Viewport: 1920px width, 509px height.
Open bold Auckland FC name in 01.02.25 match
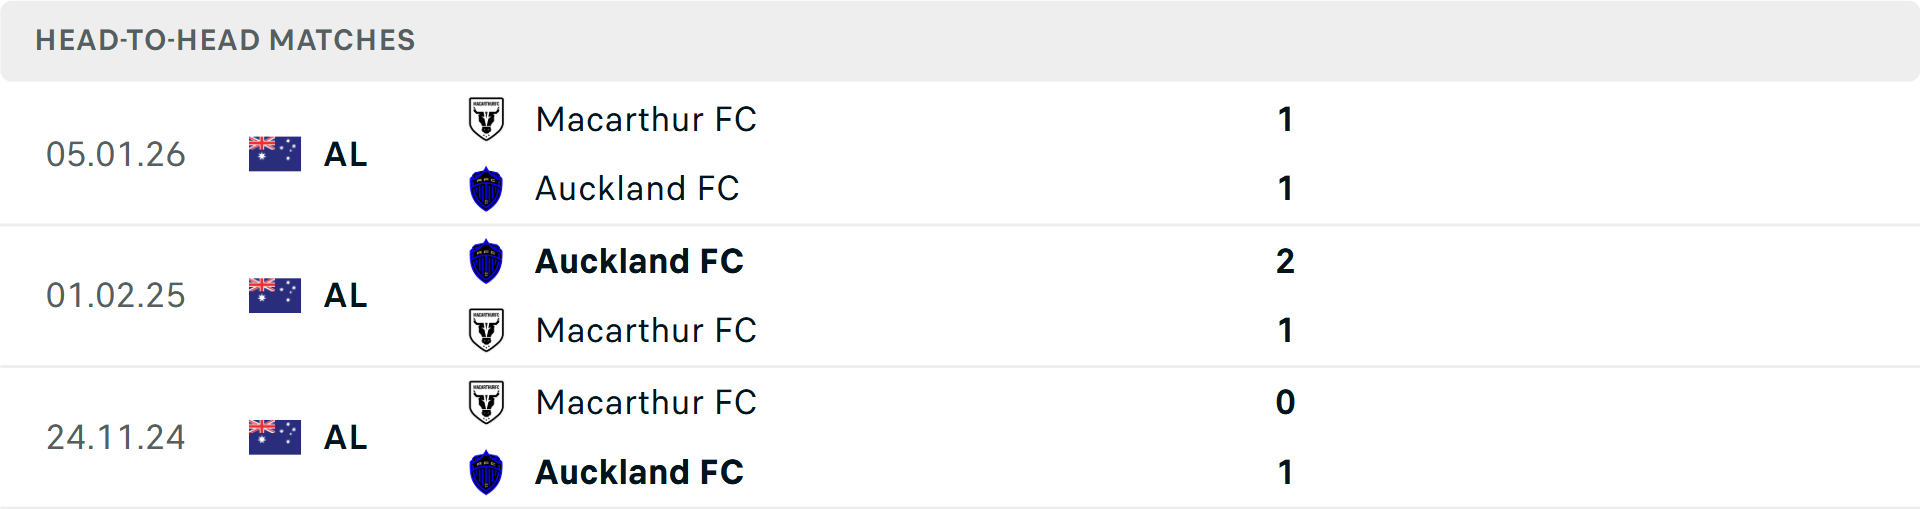tap(639, 261)
